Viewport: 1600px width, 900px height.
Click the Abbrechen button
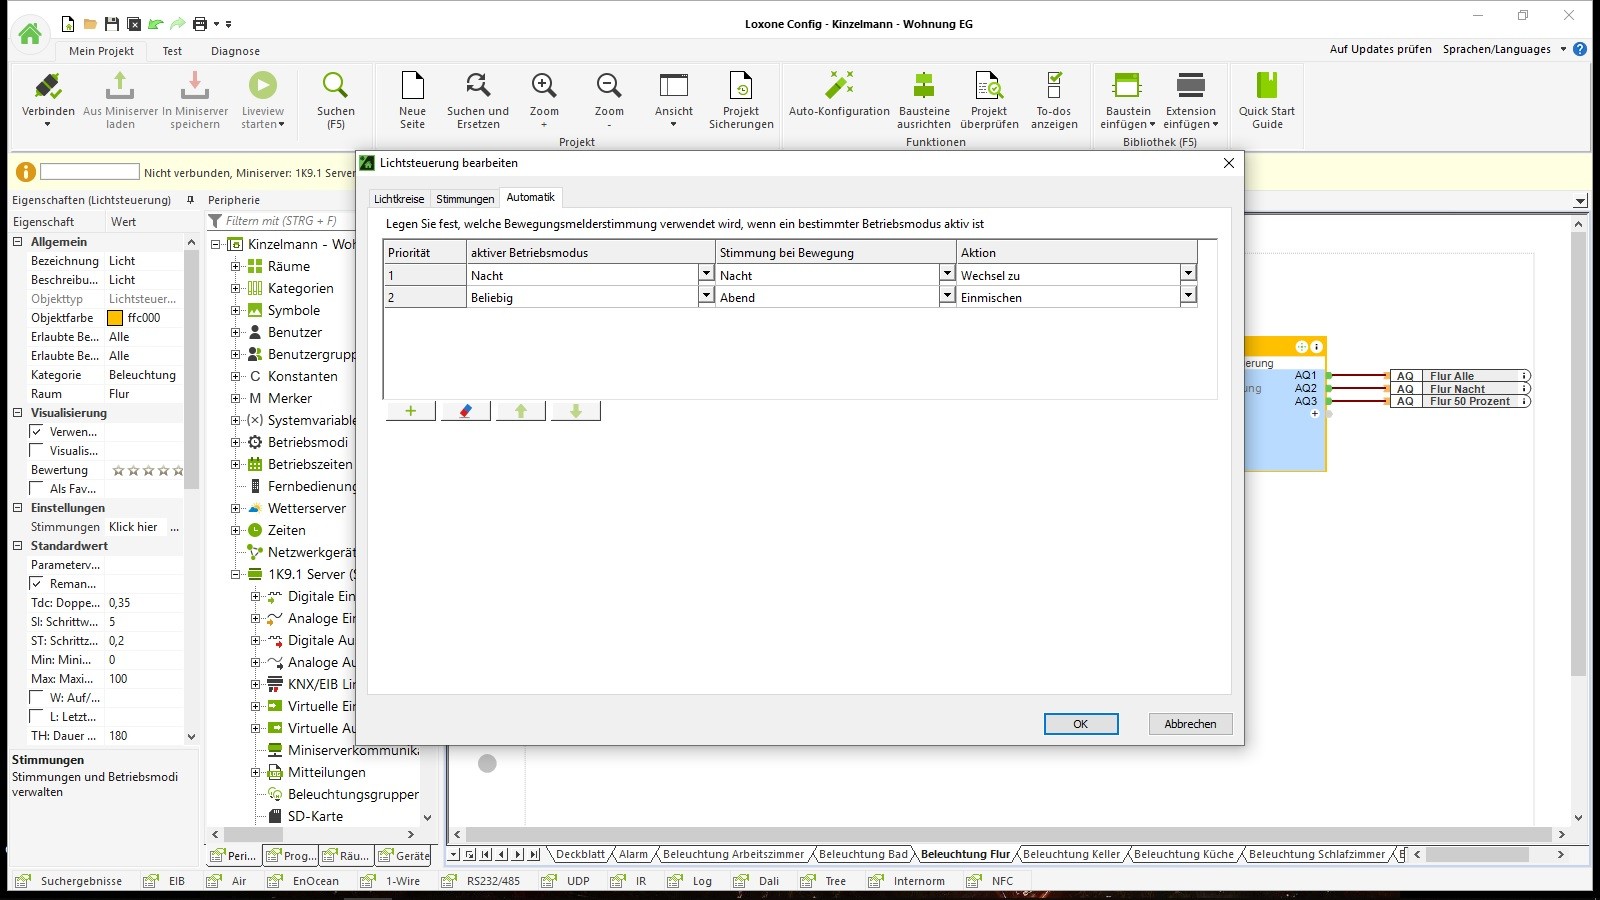coord(1190,724)
